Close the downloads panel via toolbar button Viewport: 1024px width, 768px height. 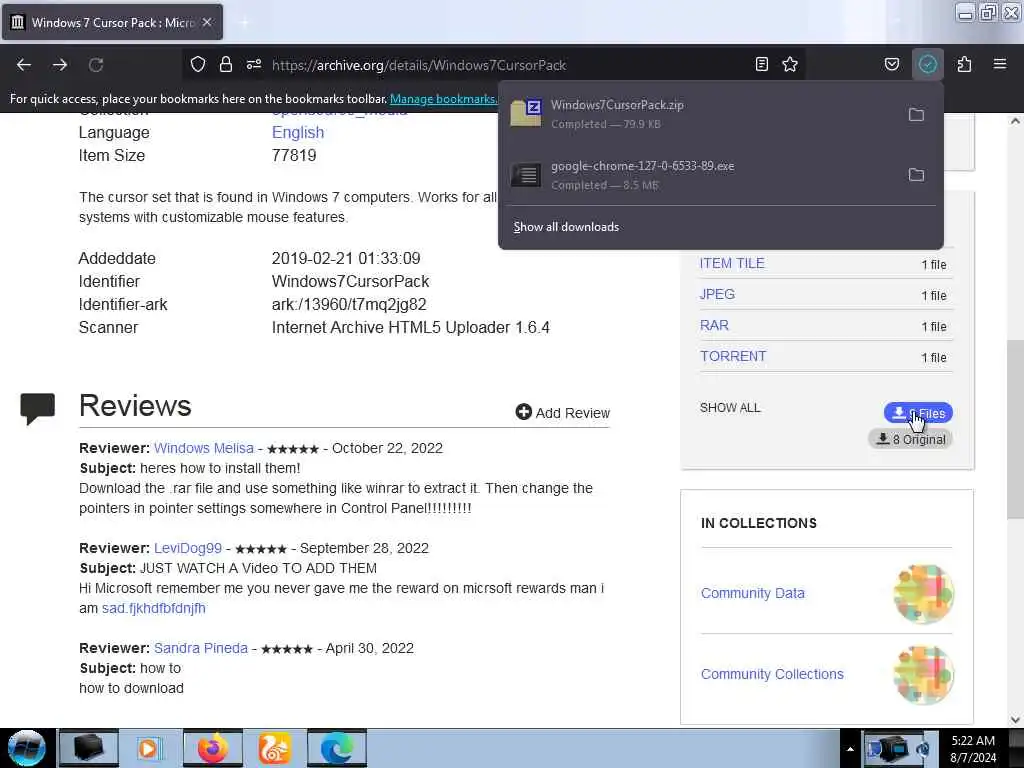[x=928, y=64]
